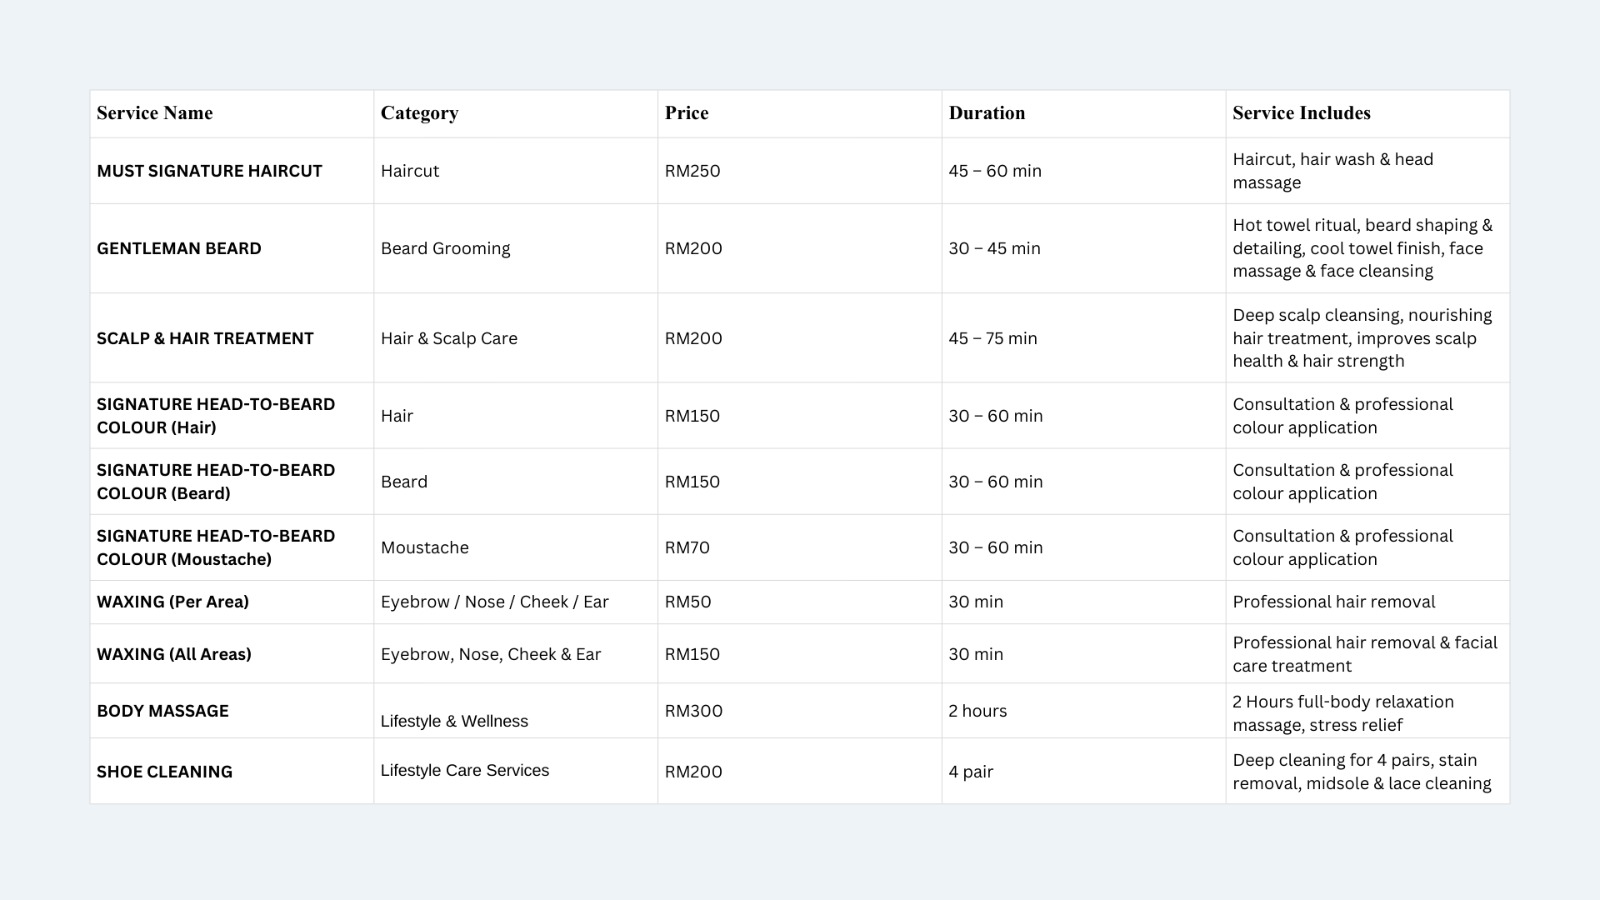The height and width of the screenshot is (900, 1600).
Task: Click the Lifestyle Care Services category cell
Action: [x=464, y=770]
